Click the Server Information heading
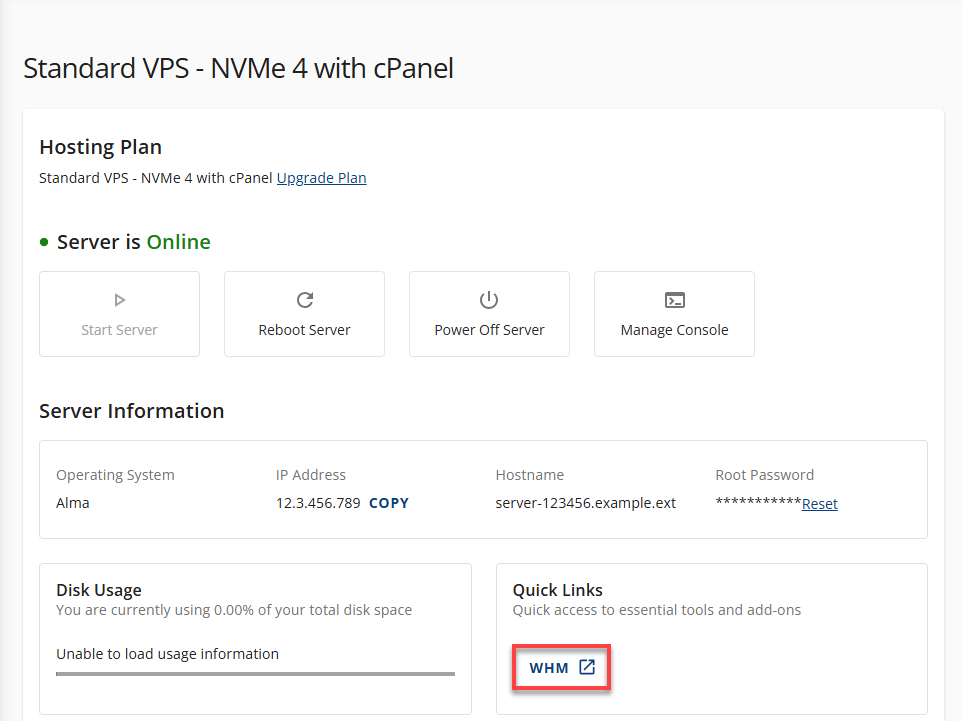Image resolution: width=962 pixels, height=721 pixels. pos(132,411)
